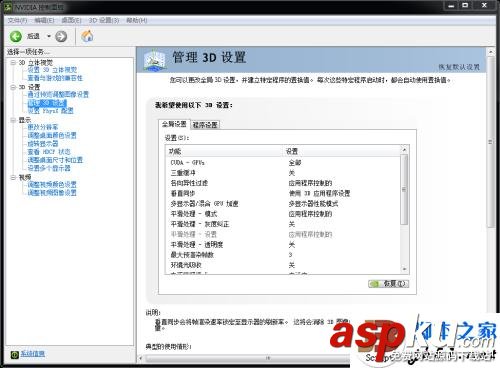Open 设置 3D 立体视觉 task
Viewport: 500px width, 368px height.
52,70
